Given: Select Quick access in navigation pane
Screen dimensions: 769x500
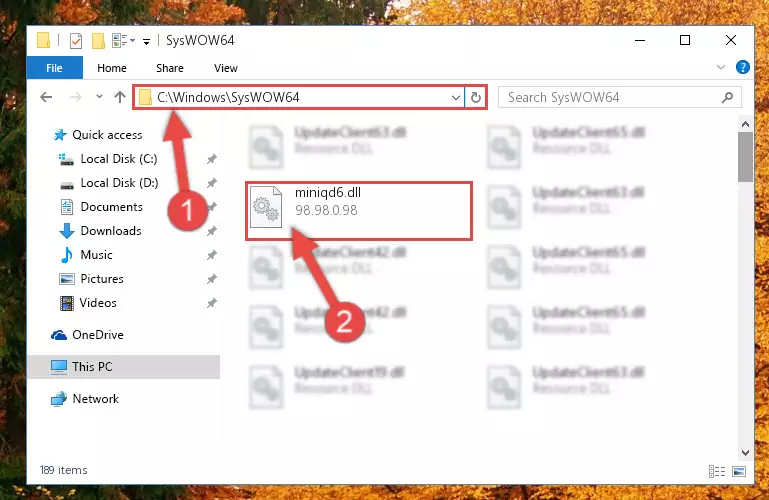Looking at the screenshot, I should (x=98, y=135).
